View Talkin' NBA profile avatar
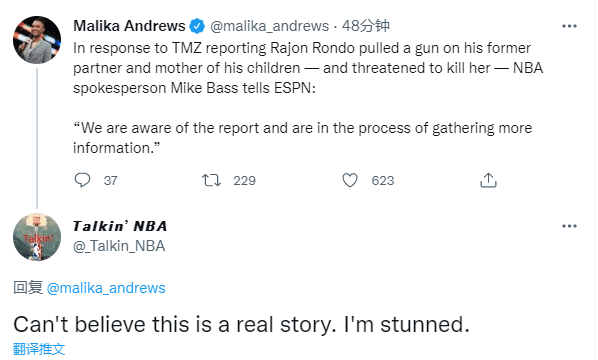The width and height of the screenshot is (598, 360). [37, 237]
